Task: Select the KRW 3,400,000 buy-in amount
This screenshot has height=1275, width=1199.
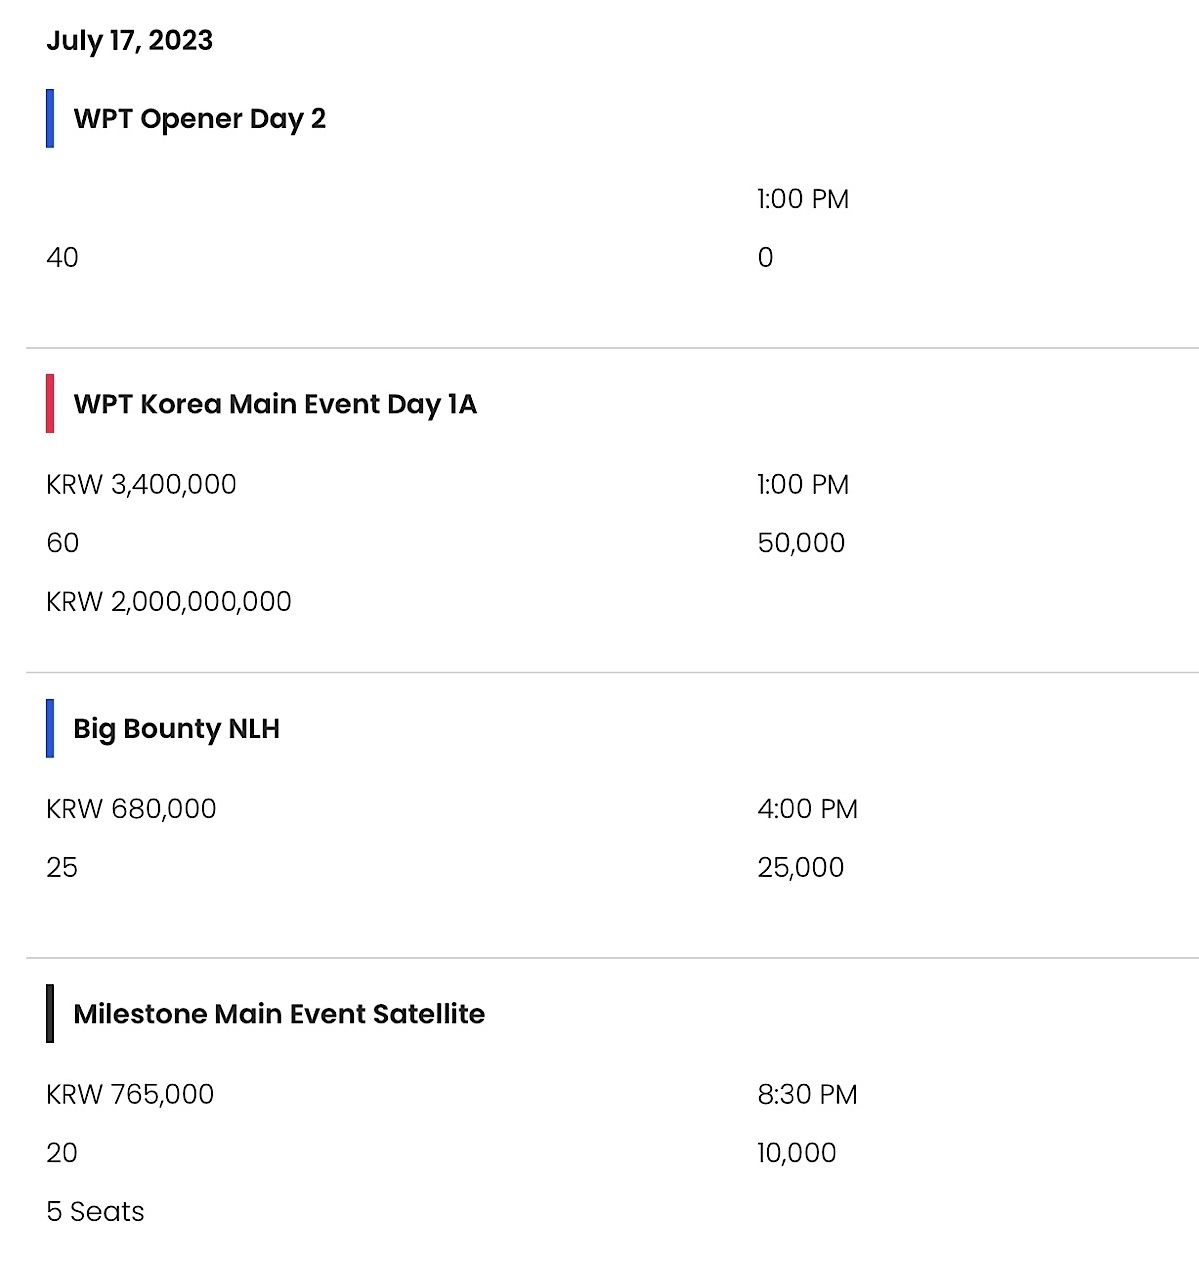Action: (141, 485)
